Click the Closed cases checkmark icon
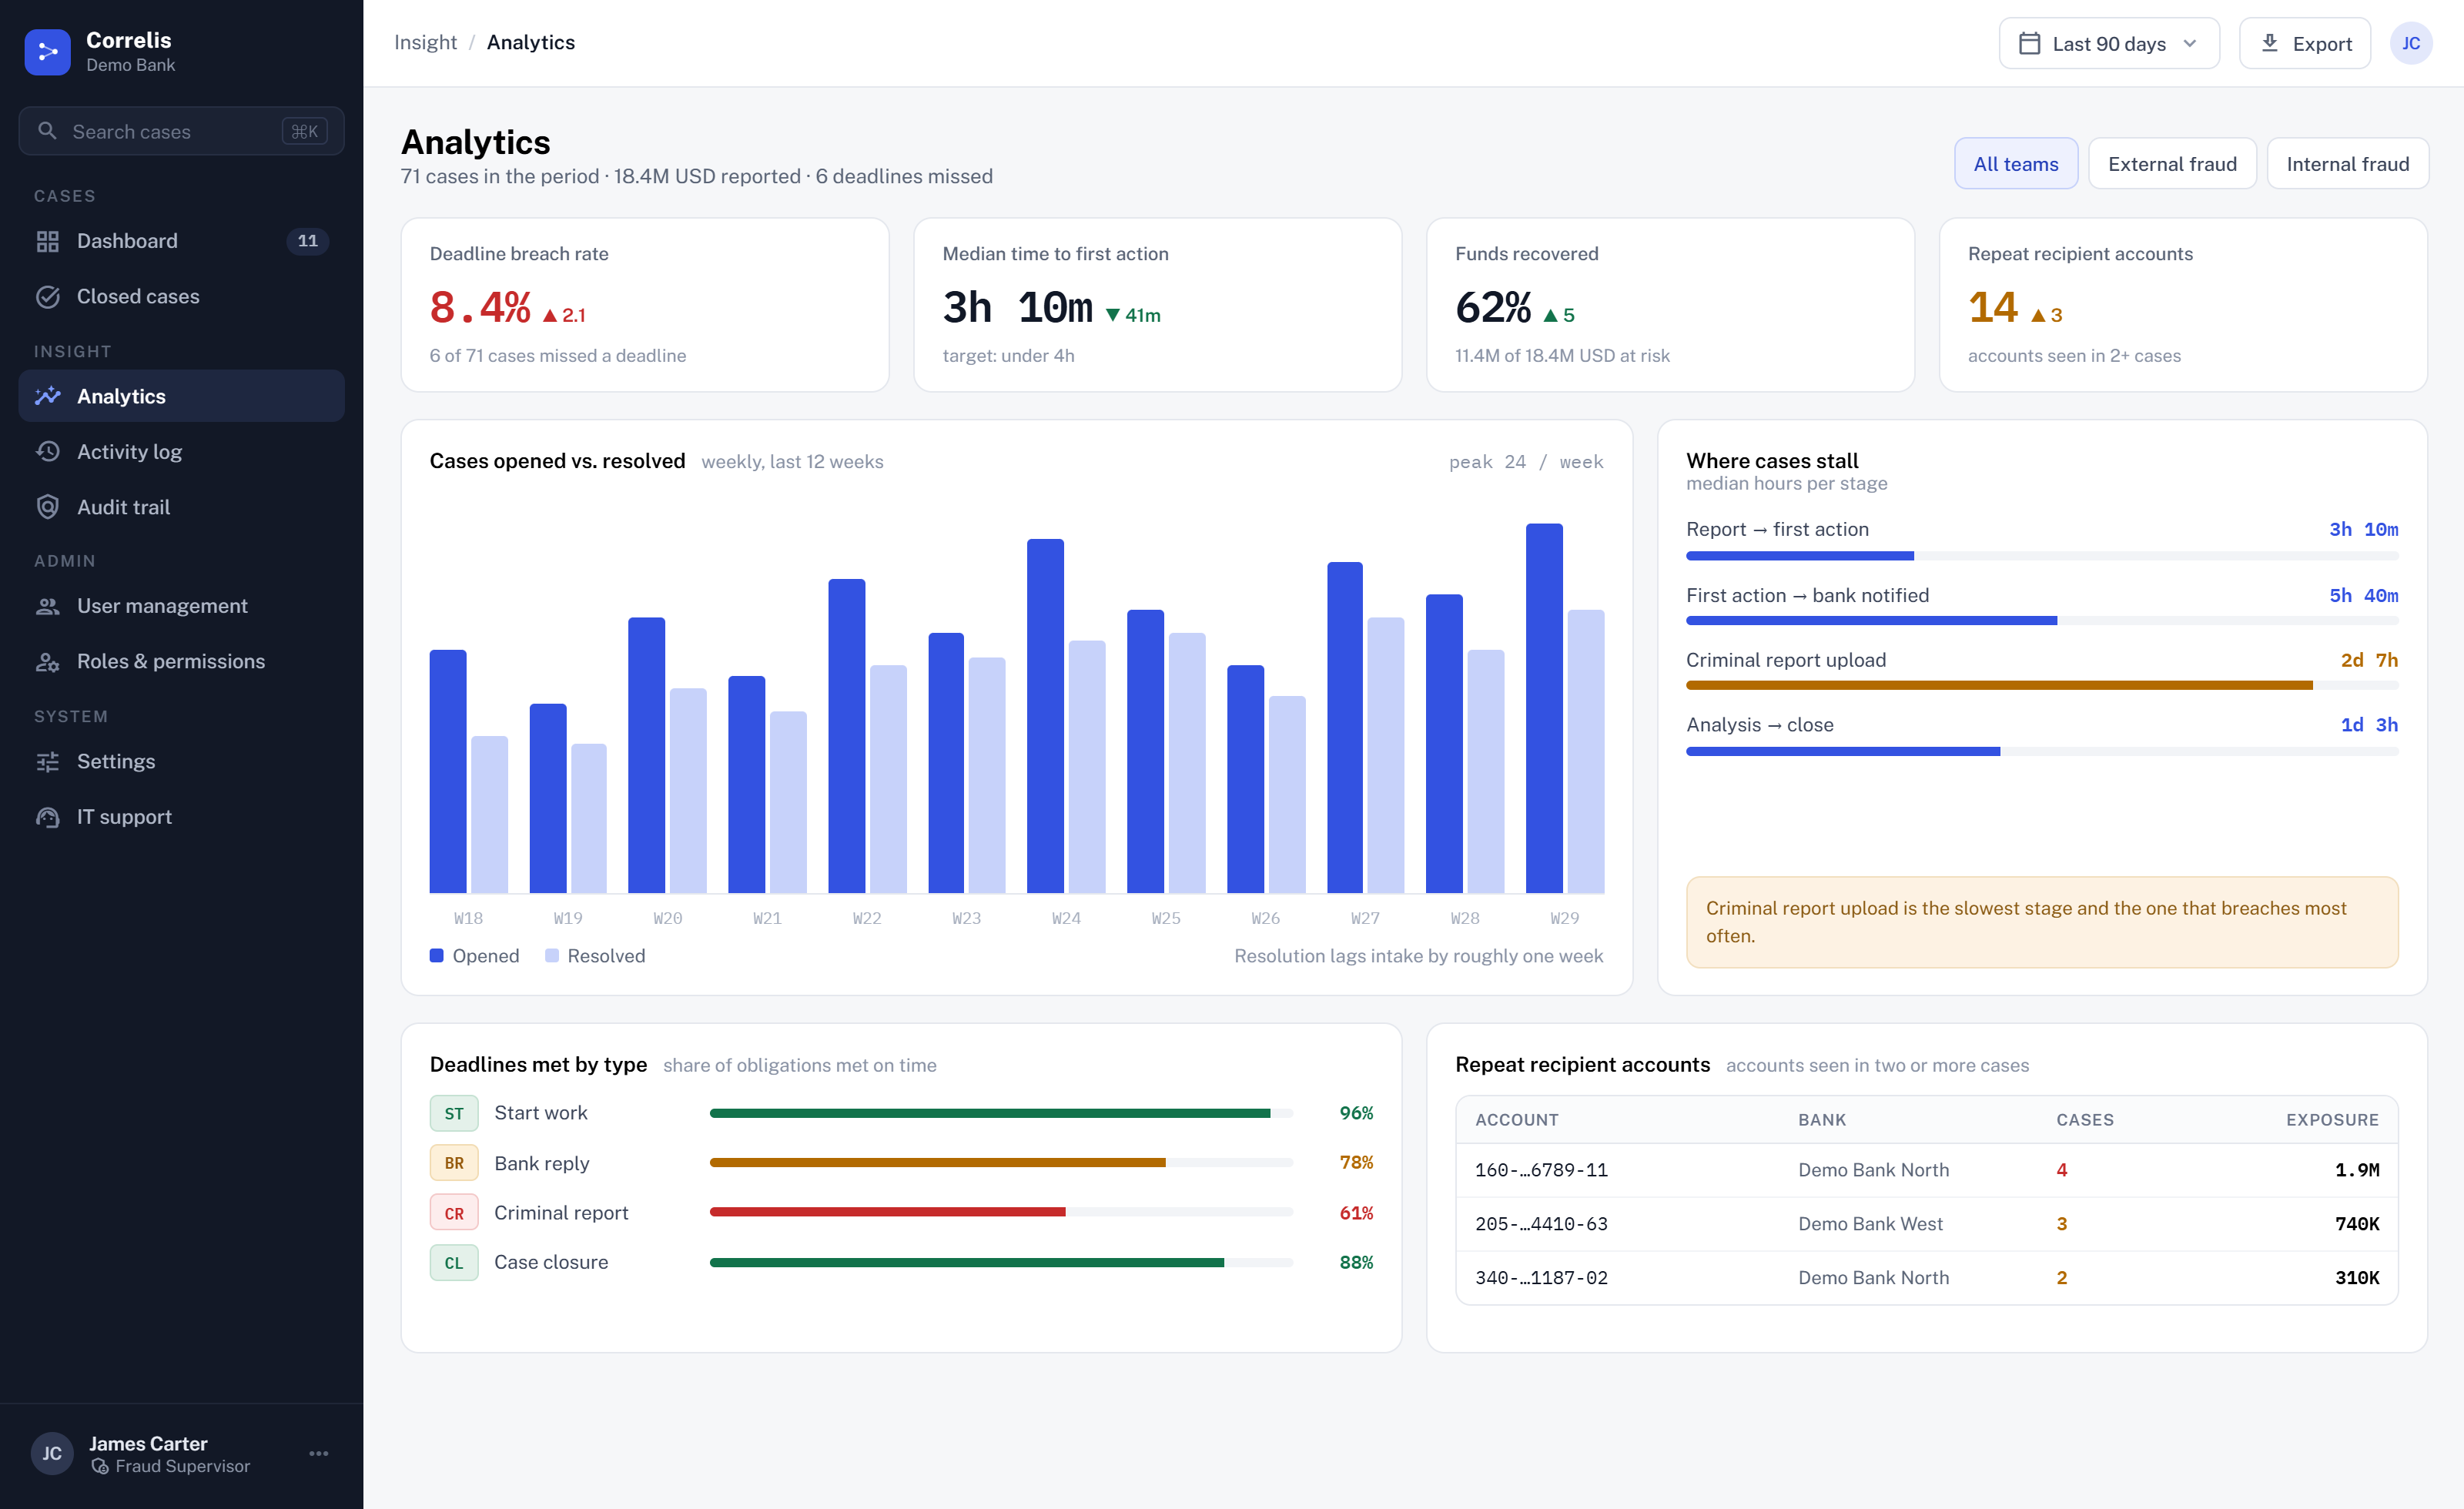This screenshot has height=1509, width=2464. (48, 297)
